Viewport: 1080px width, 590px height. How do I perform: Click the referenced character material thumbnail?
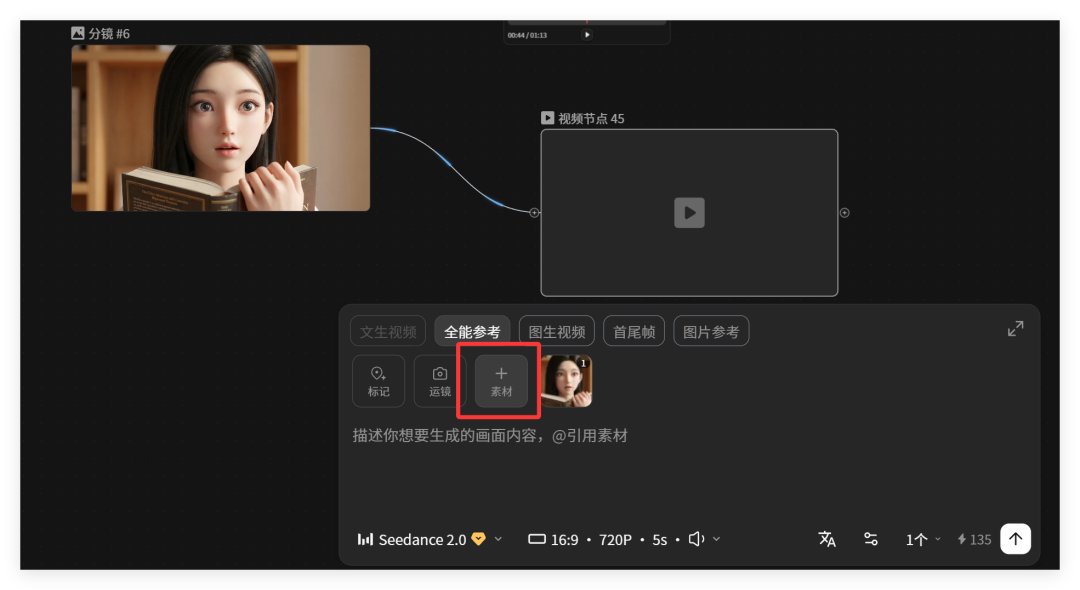coord(566,381)
